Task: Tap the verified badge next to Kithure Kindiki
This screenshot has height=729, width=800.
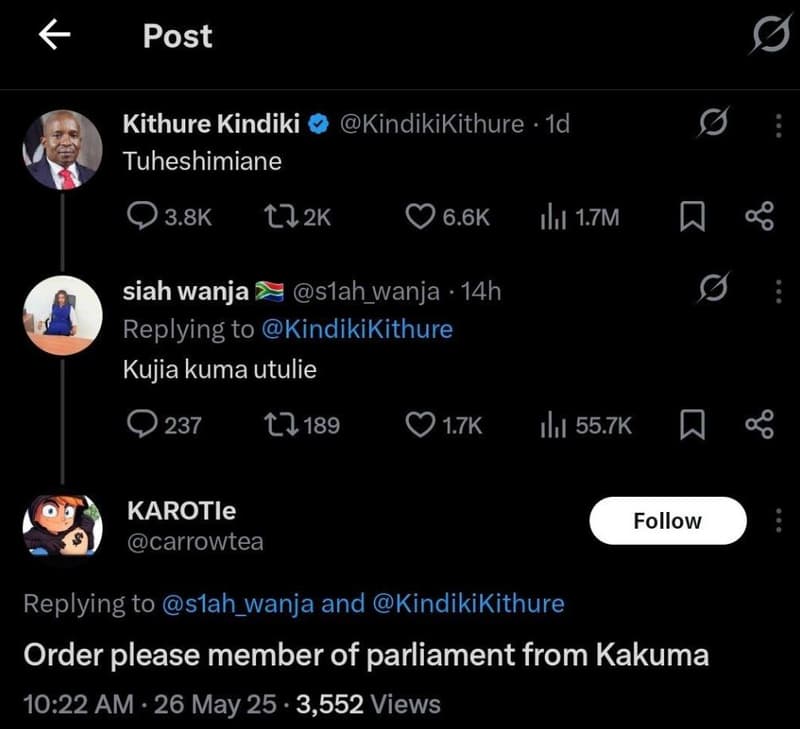Action: click(x=319, y=125)
